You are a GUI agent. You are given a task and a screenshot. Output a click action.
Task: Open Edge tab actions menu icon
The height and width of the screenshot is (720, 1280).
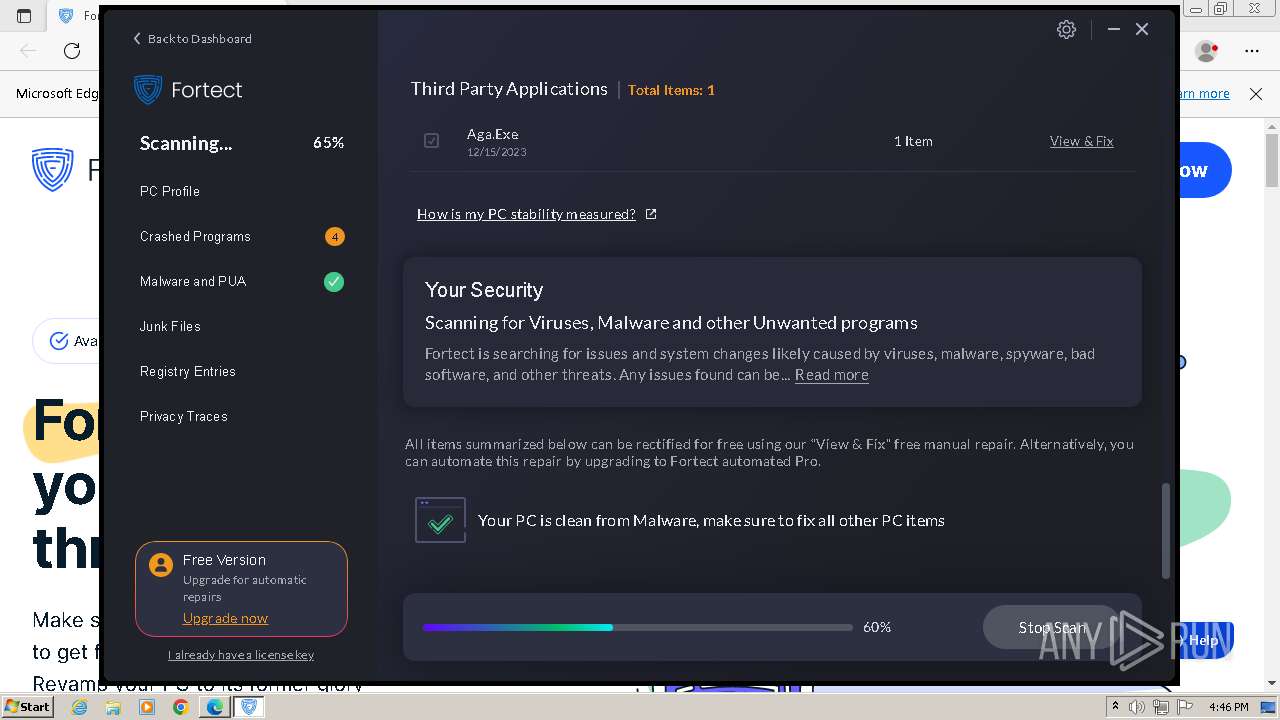tap(25, 16)
